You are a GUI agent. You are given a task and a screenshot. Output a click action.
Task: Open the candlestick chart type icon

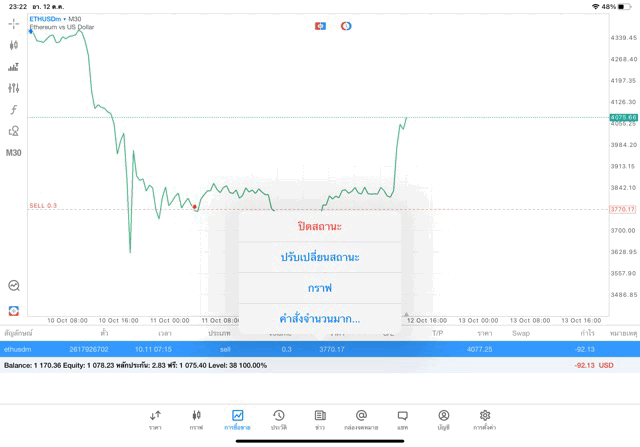(14, 45)
